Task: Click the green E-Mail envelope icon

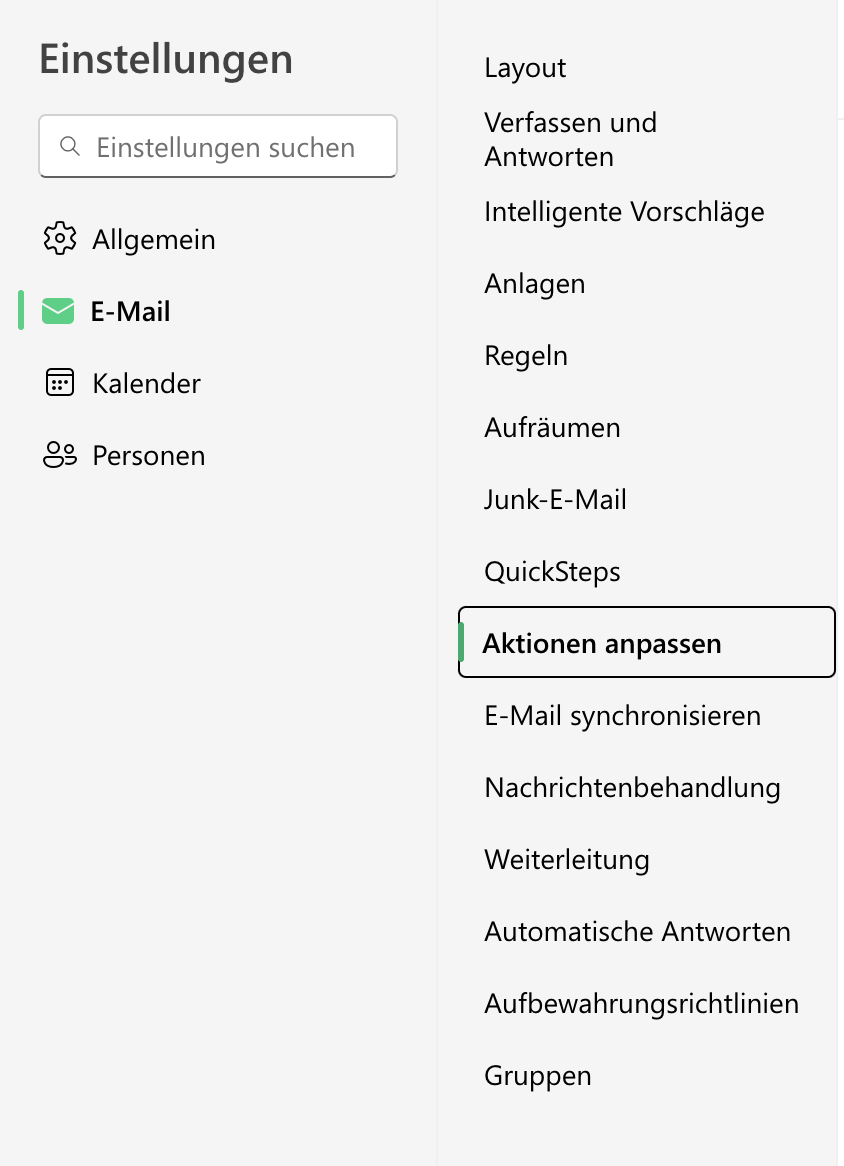Action: point(58,312)
